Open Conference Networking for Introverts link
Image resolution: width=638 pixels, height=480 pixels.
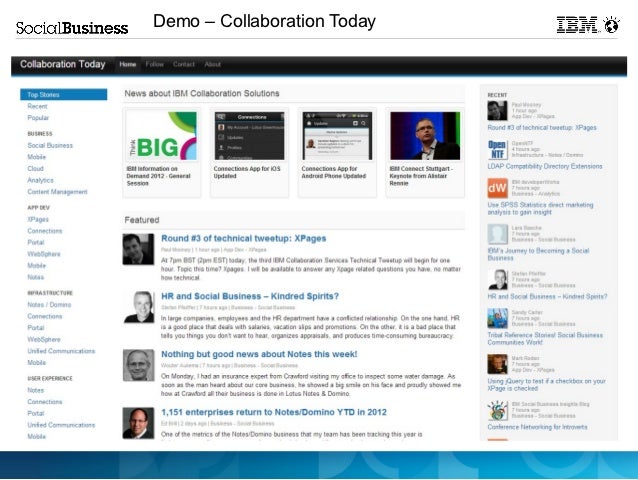[537, 427]
